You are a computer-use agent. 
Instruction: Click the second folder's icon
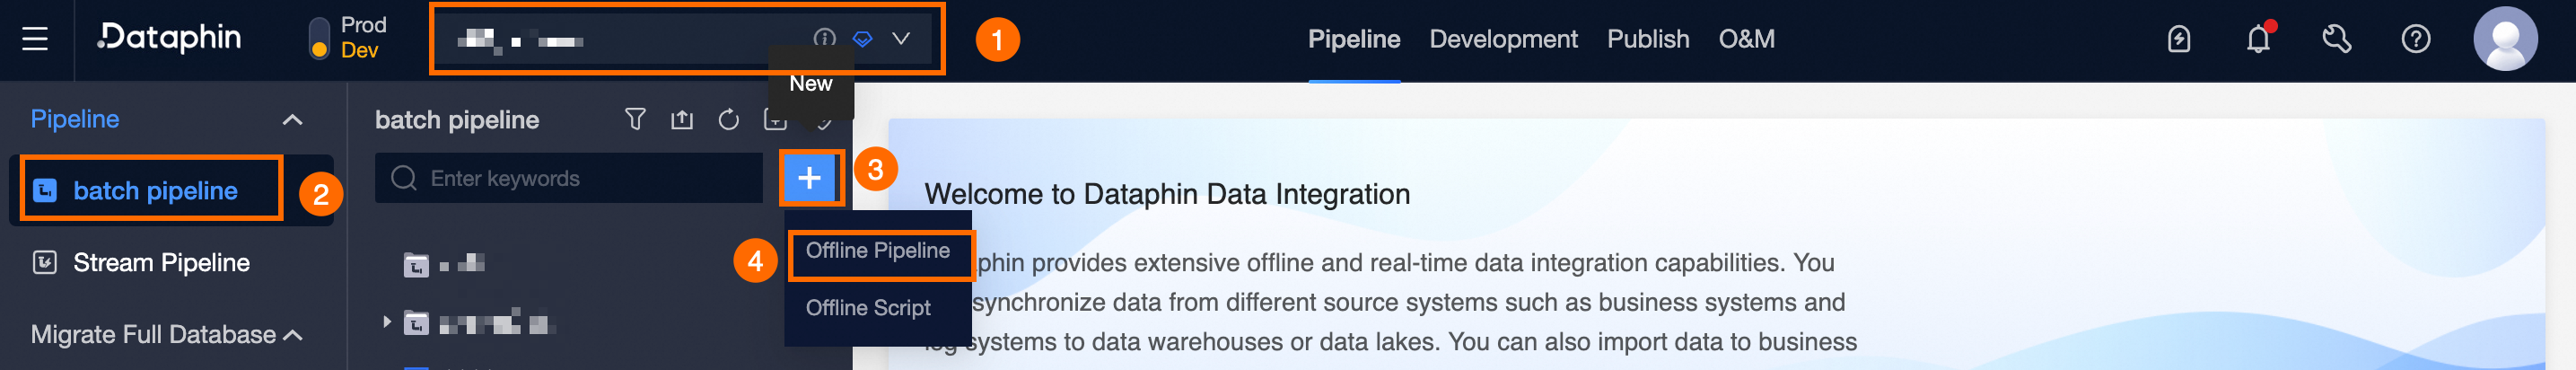[416, 323]
